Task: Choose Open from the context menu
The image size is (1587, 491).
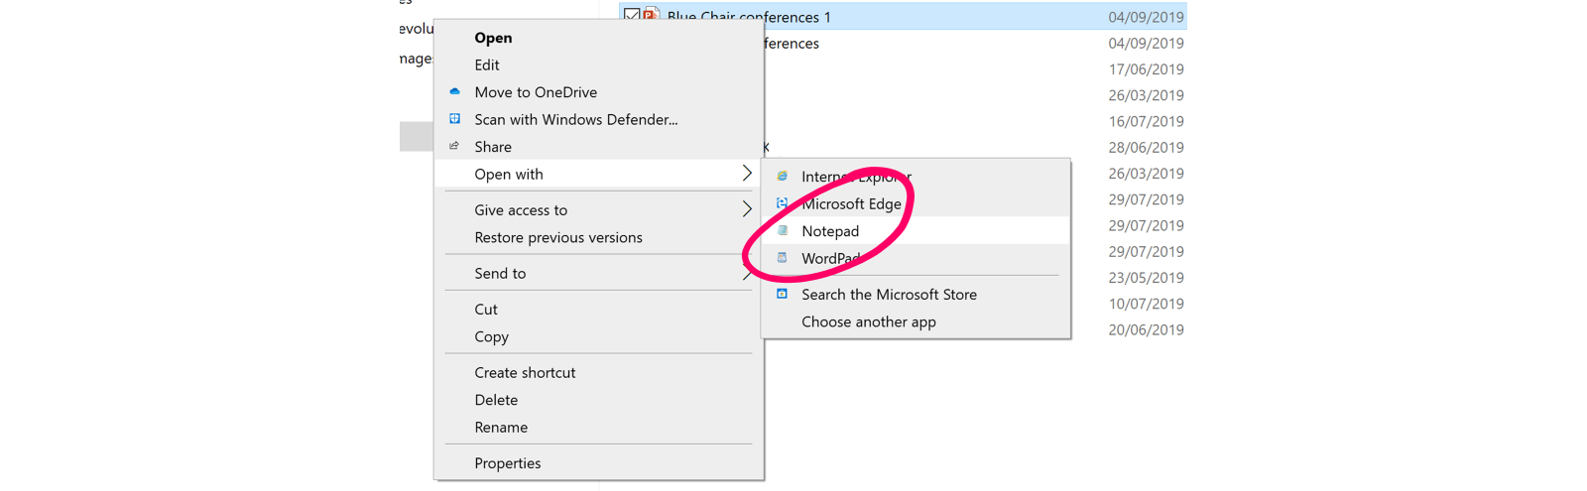Action: 493,38
